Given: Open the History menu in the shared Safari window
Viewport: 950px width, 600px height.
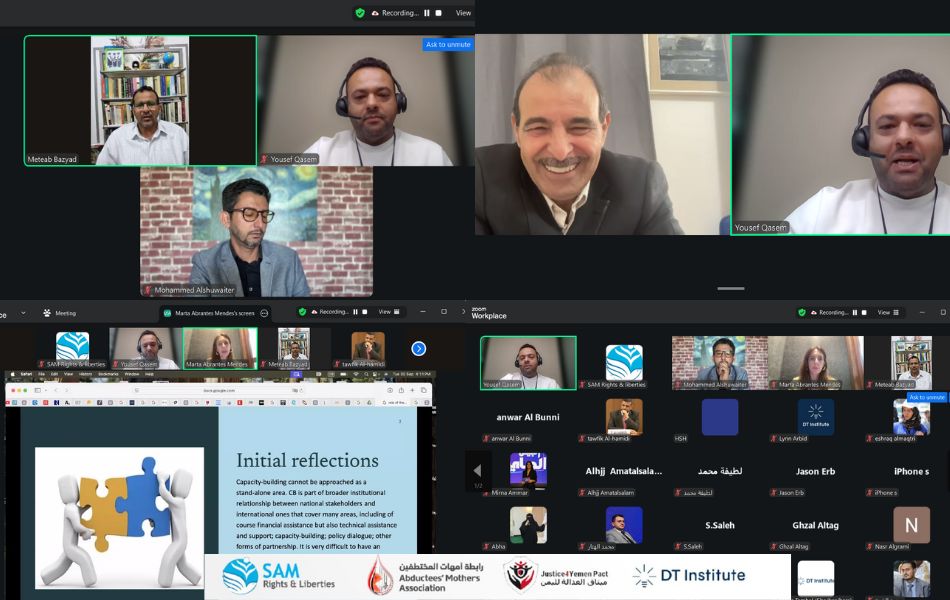Looking at the screenshot, I should [x=84, y=374].
